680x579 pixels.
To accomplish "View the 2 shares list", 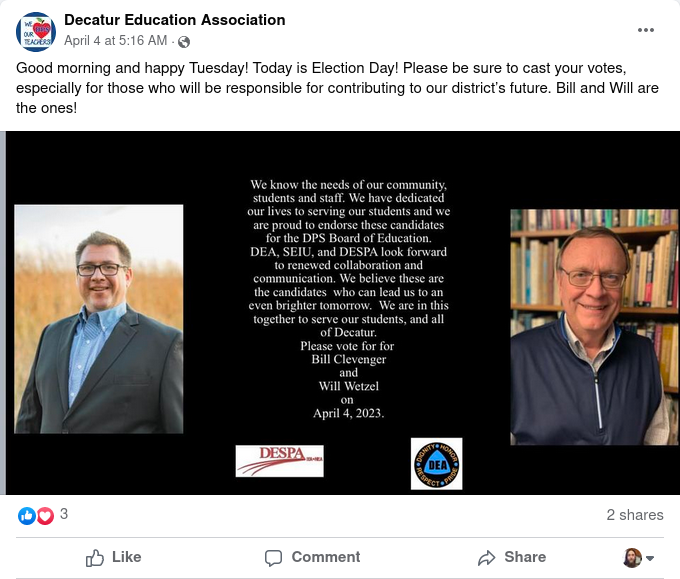I will (635, 515).
